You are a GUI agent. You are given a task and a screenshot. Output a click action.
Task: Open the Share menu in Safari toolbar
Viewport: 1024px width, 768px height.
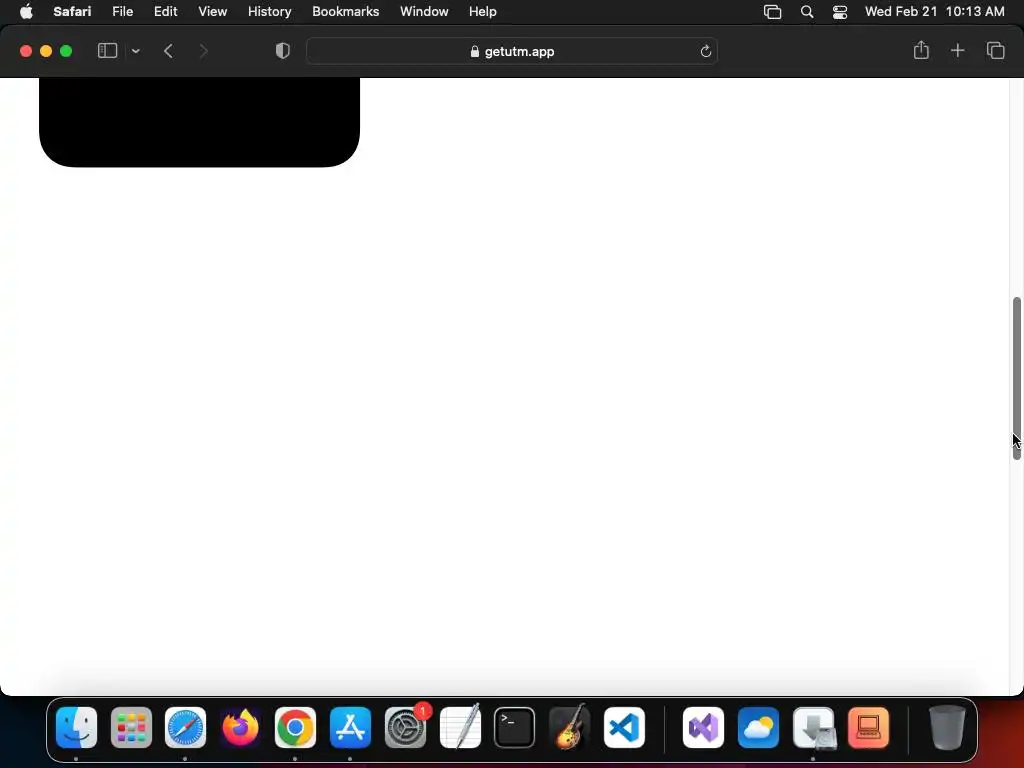tap(921, 50)
